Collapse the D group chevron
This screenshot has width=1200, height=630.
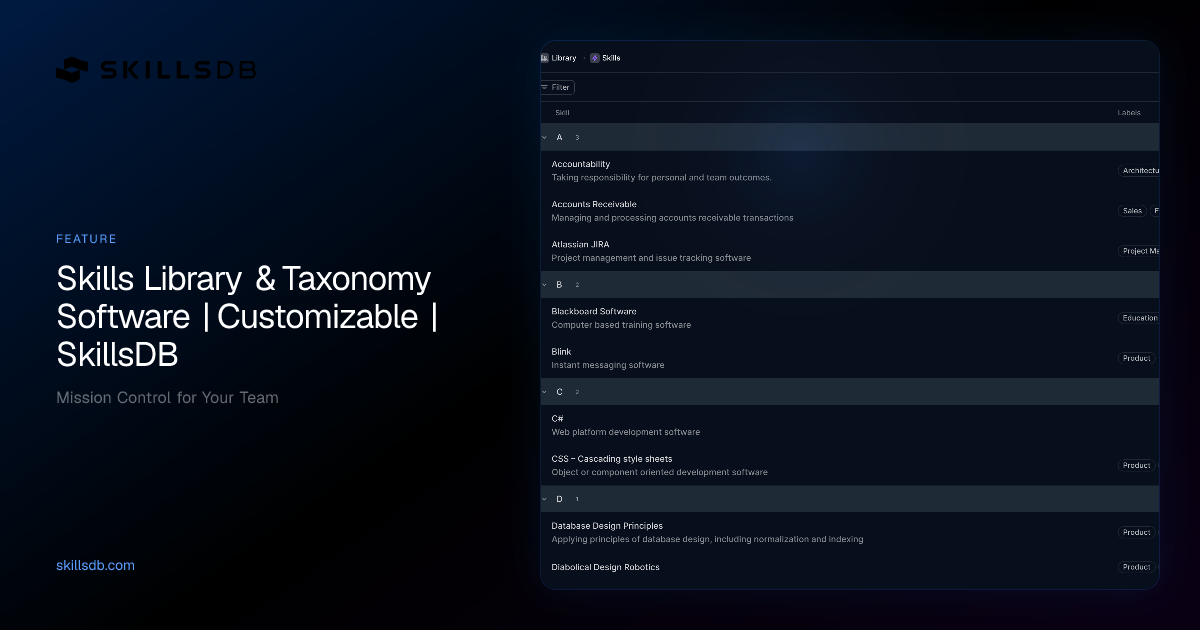[x=544, y=499]
